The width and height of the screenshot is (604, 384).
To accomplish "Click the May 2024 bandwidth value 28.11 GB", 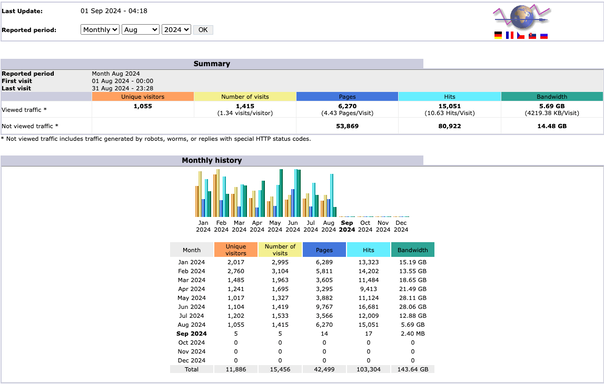I will [x=413, y=298].
